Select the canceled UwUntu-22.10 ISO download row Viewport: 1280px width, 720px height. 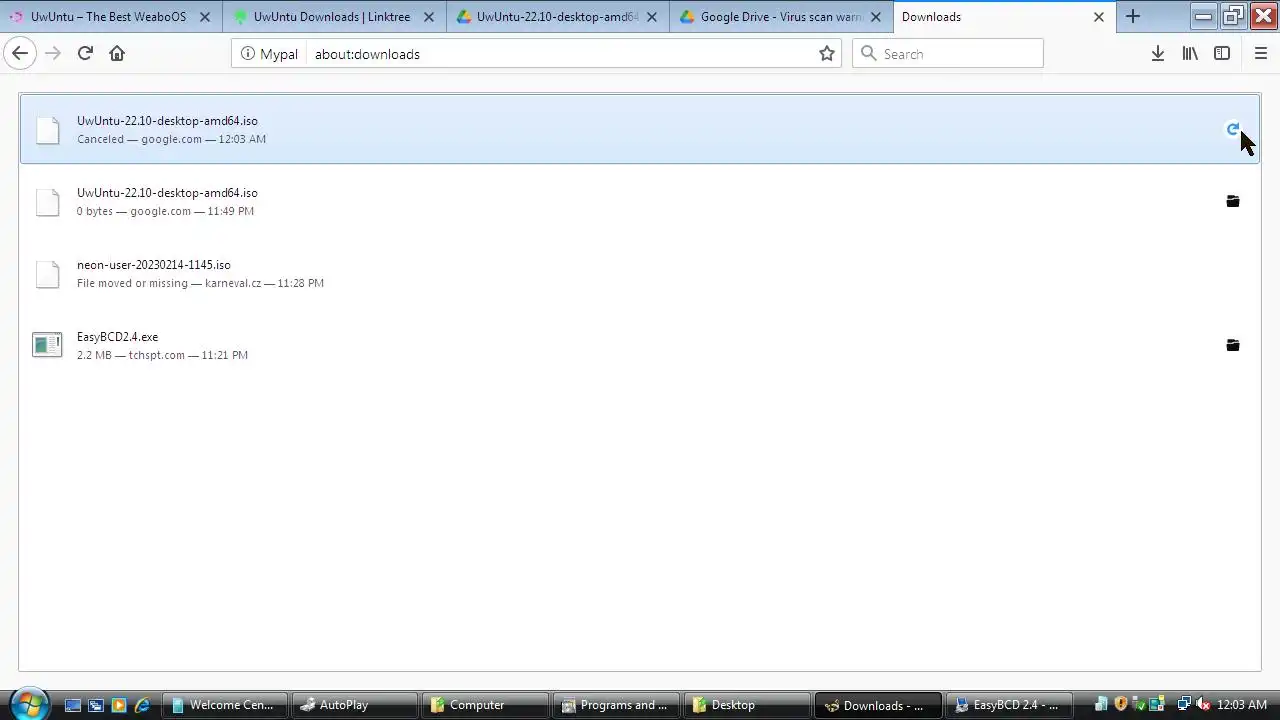(640, 129)
